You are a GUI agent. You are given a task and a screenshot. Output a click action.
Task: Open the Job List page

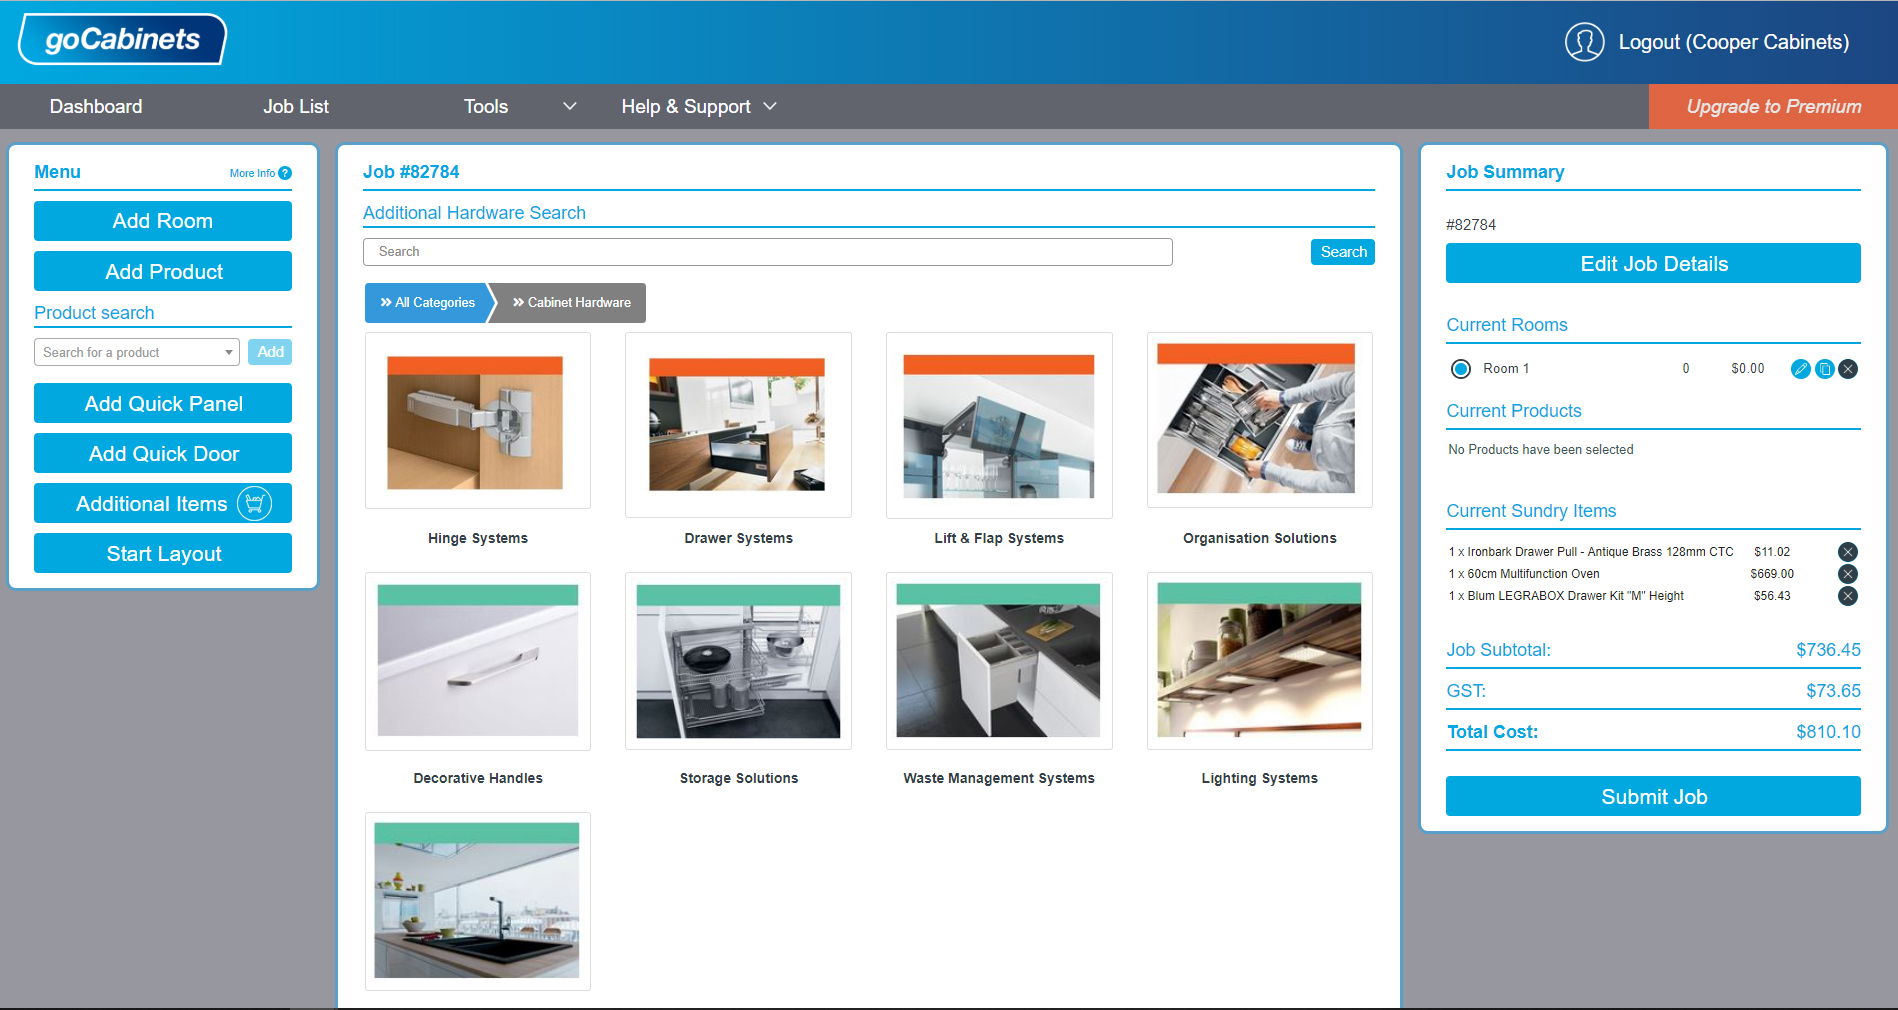296,106
